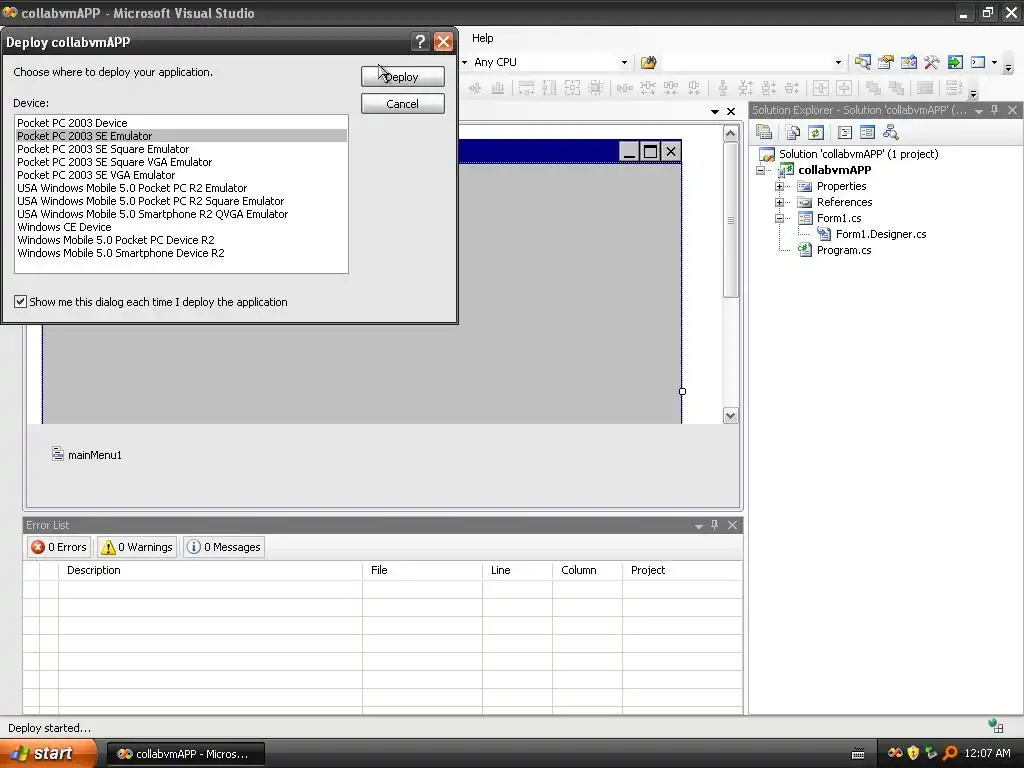Click the collabvmAPP taskbar button
Image resolution: width=1024 pixels, height=768 pixels.
point(185,754)
